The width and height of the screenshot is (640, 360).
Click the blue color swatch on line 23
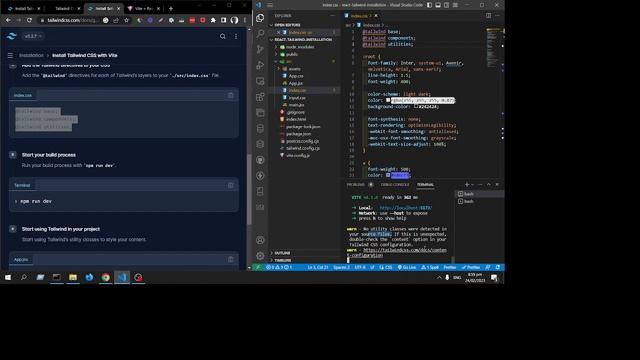click(388, 175)
